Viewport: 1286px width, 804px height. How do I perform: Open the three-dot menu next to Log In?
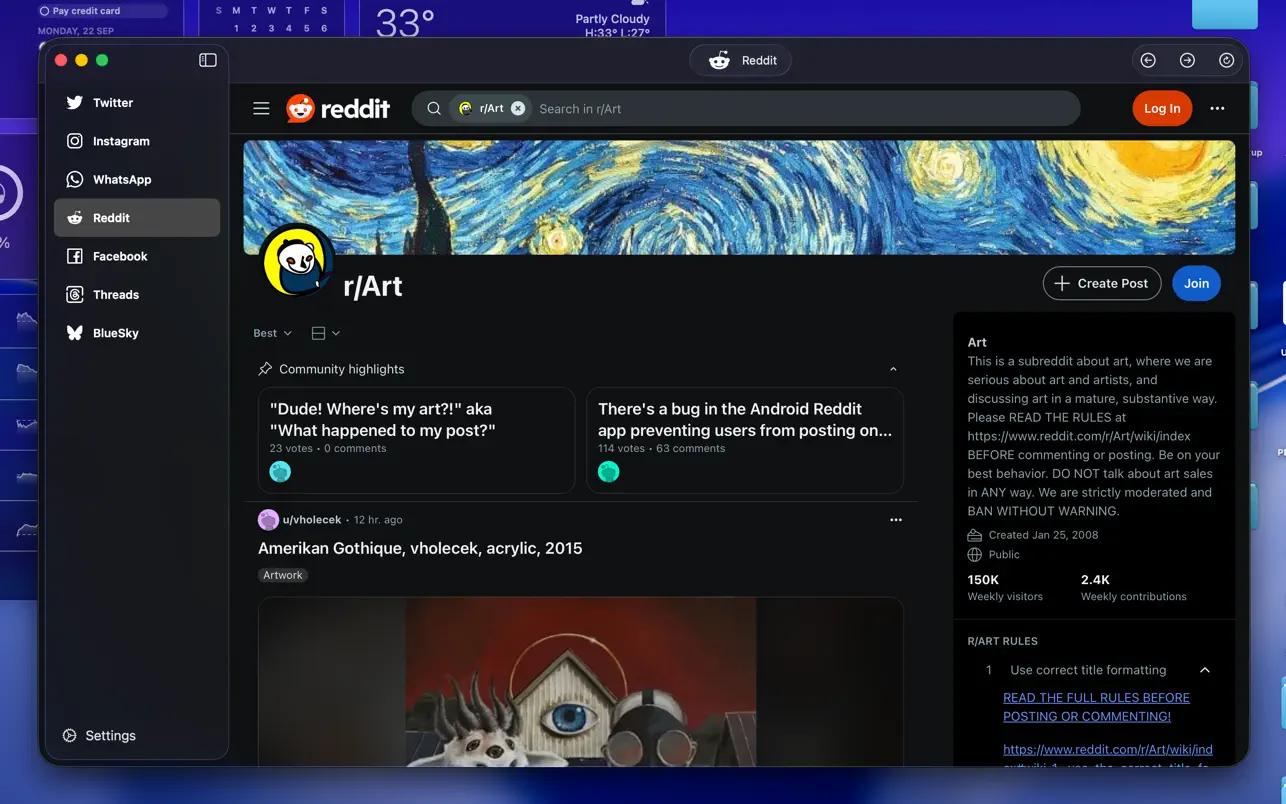click(1217, 108)
